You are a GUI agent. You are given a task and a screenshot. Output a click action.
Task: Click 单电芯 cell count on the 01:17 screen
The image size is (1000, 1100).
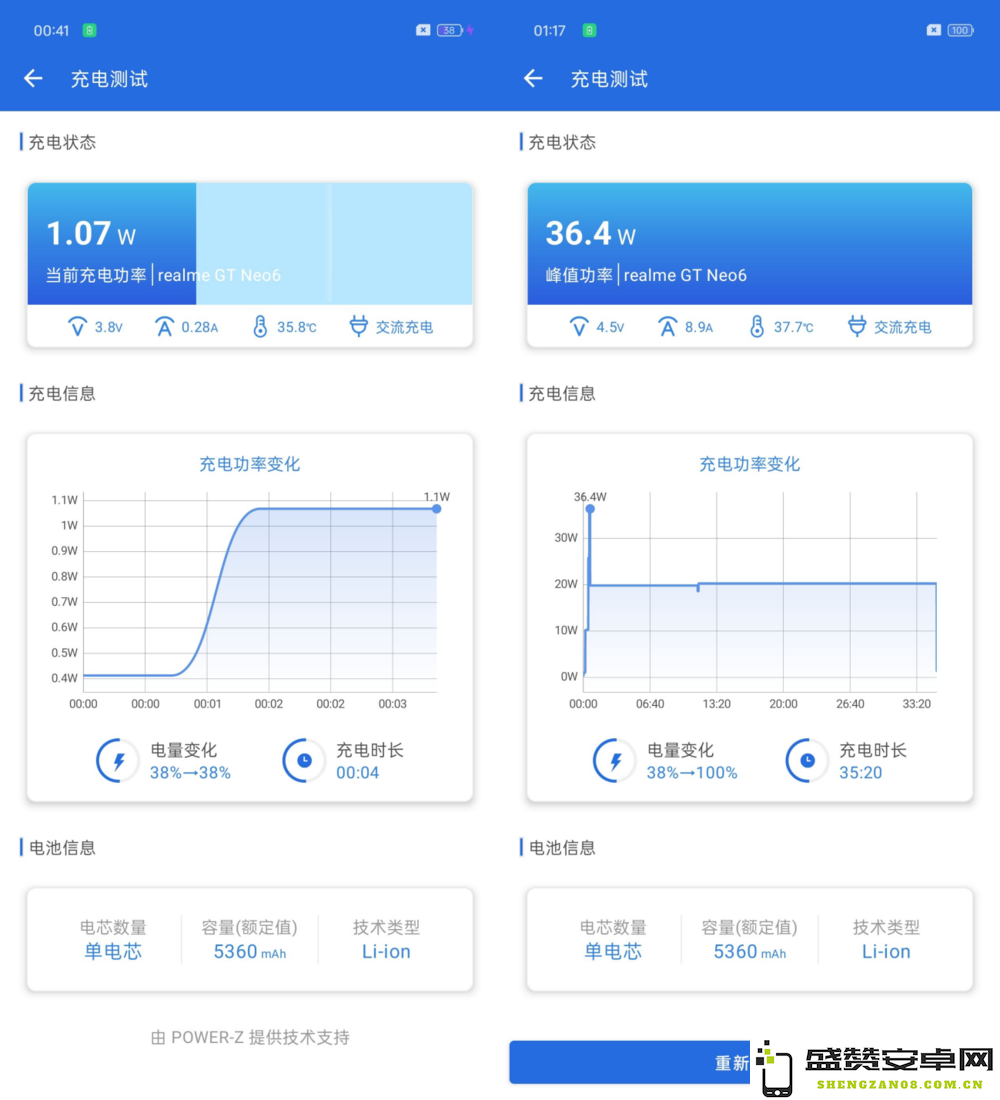pyautogui.click(x=613, y=951)
